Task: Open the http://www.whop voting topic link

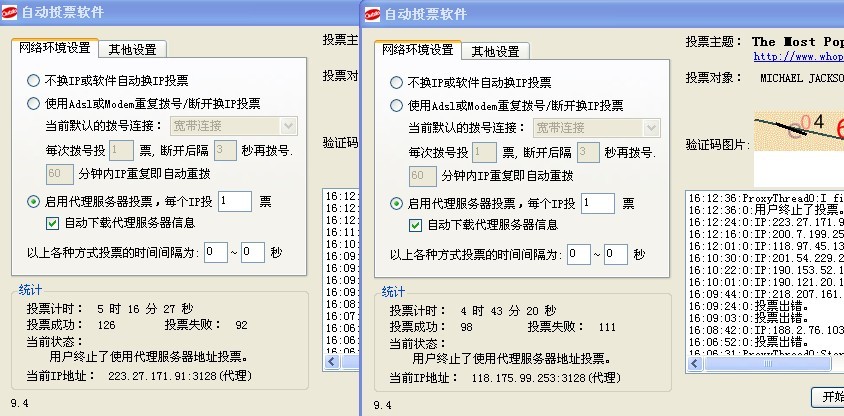Action: pos(798,57)
